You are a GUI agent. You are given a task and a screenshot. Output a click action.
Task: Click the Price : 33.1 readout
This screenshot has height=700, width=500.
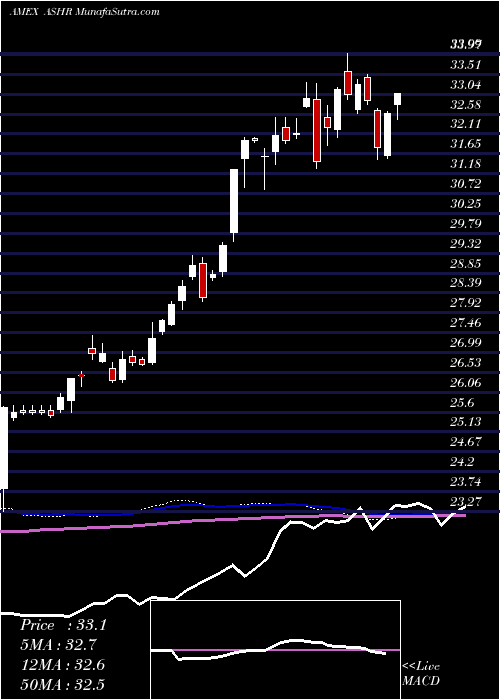(63, 625)
